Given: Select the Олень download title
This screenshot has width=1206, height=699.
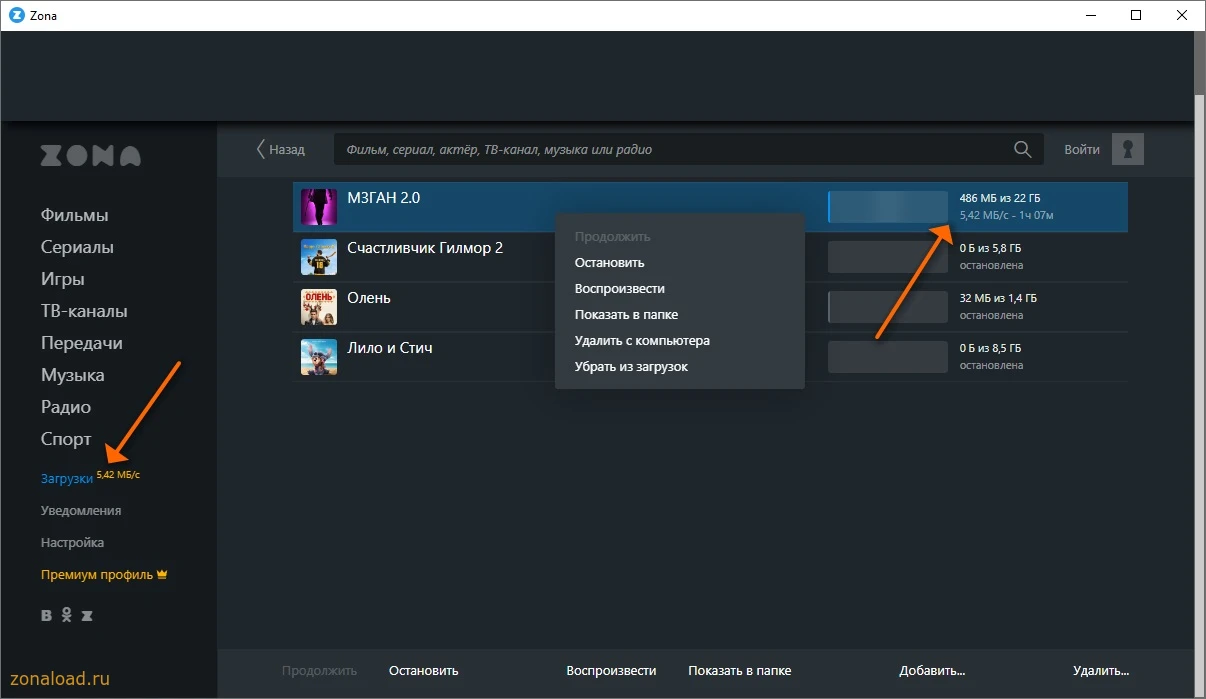Looking at the screenshot, I should coord(369,298).
